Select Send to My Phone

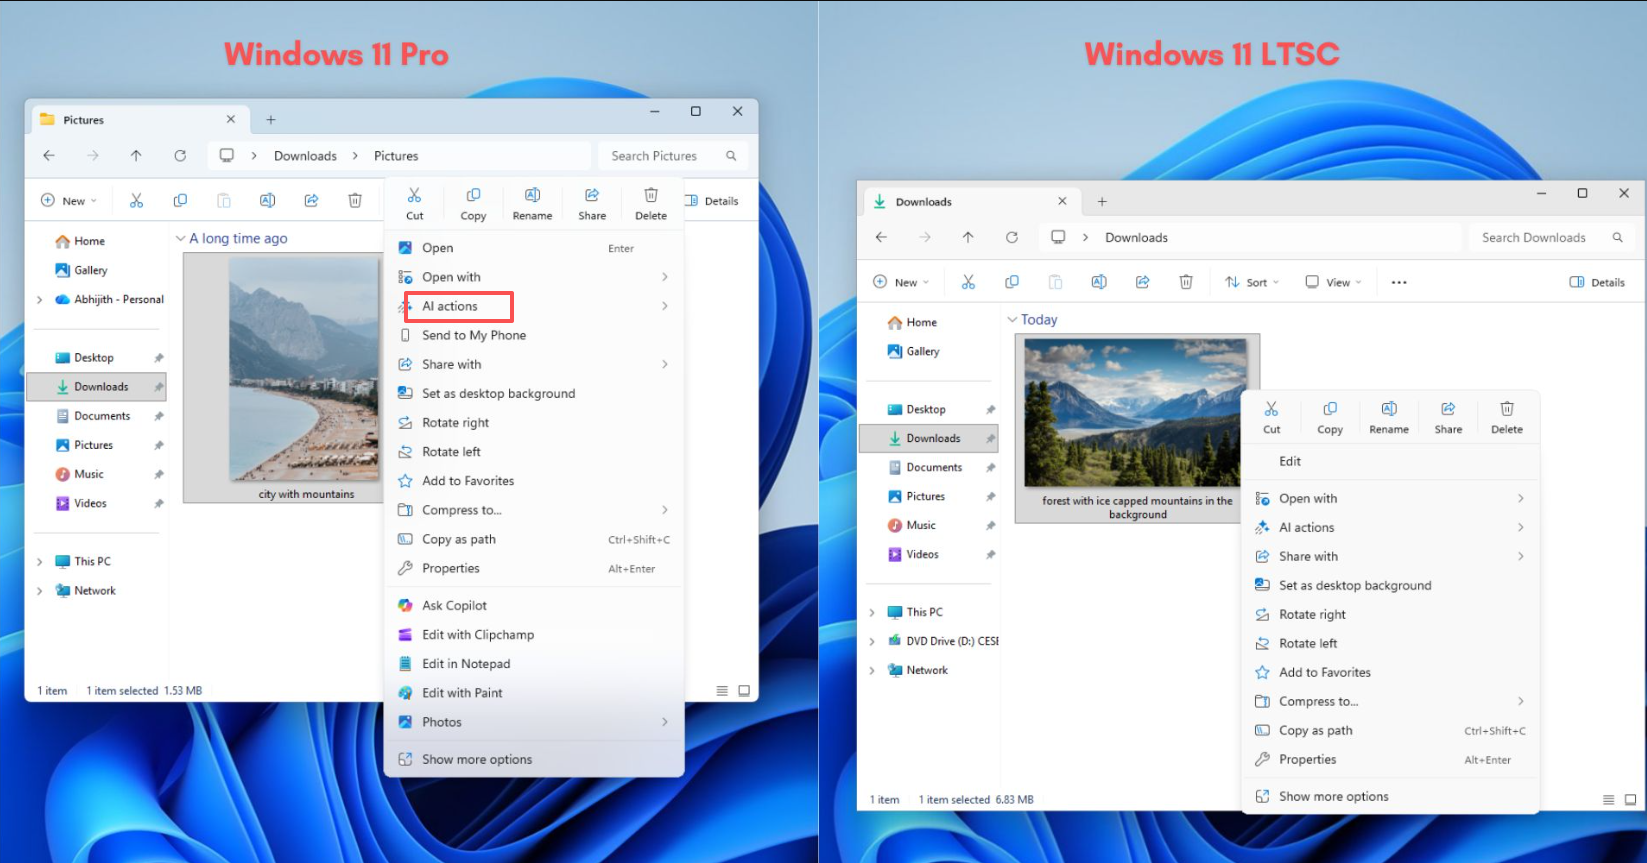pos(534,335)
